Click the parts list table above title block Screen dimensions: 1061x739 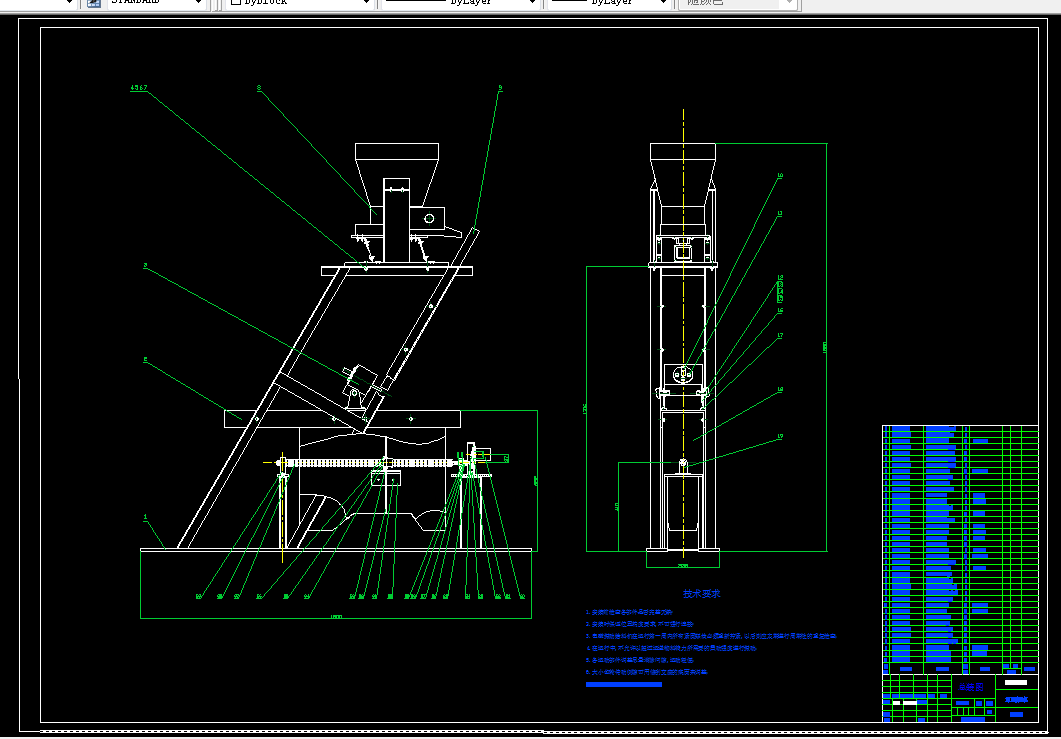point(960,549)
